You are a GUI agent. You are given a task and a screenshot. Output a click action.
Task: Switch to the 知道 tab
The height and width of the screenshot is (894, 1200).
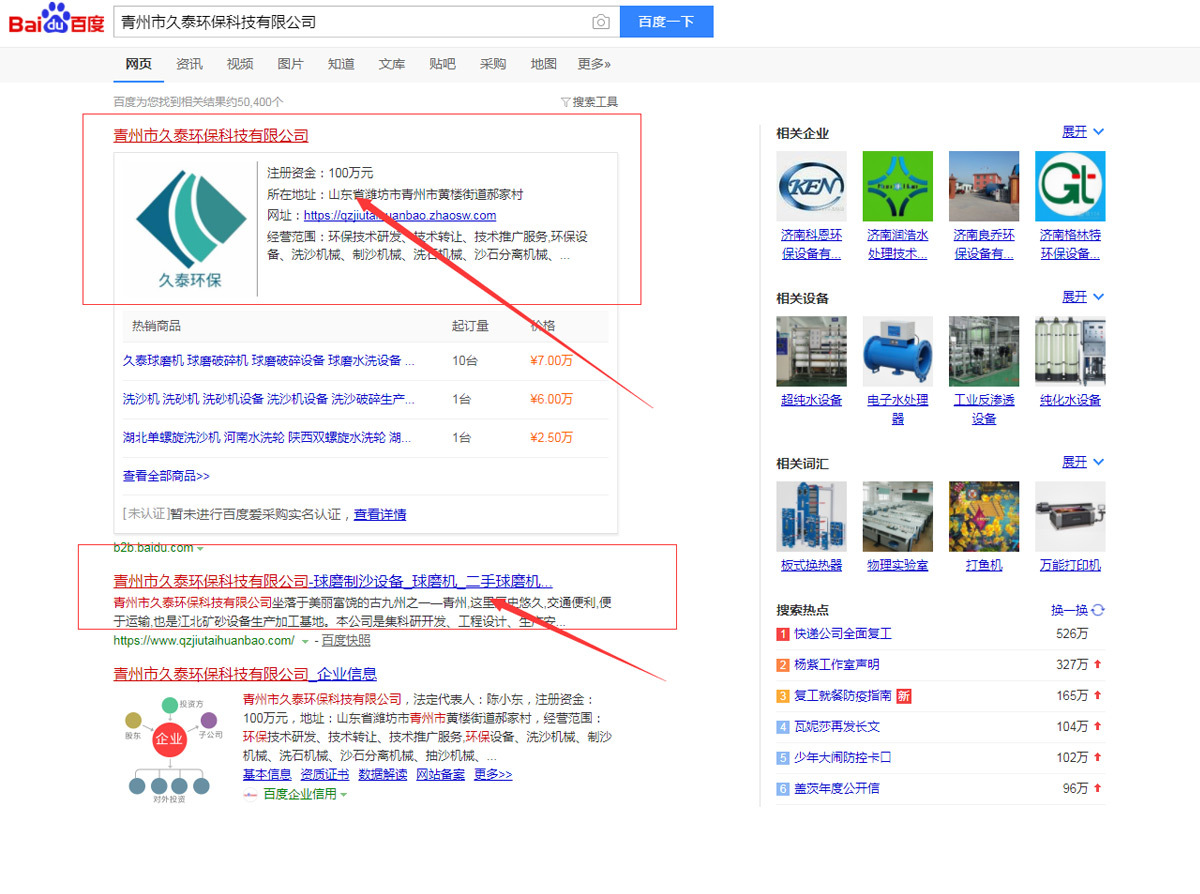pos(341,64)
